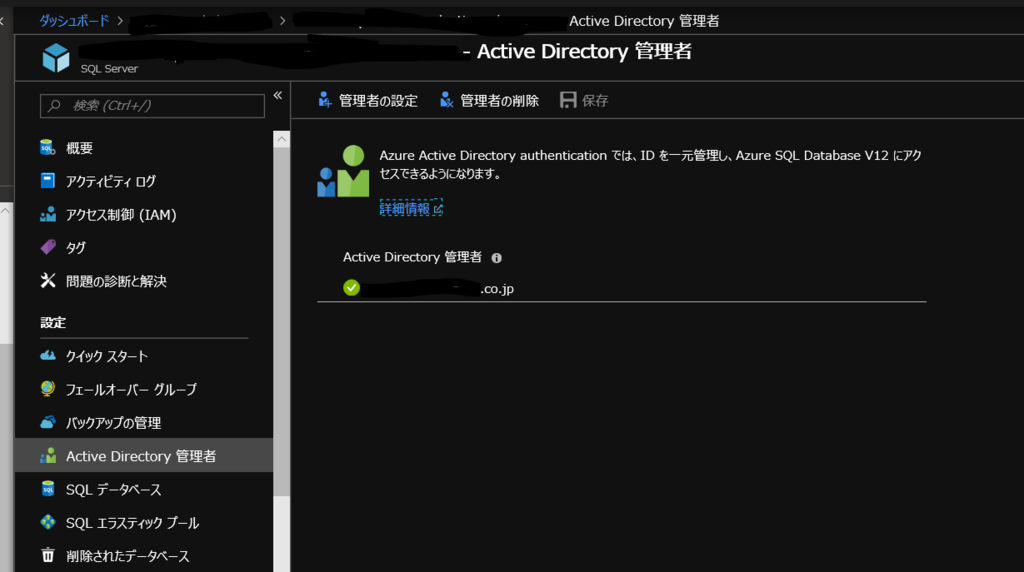Click 管理者の削除 toolbar button
This screenshot has height=572, width=1024.
489,100
